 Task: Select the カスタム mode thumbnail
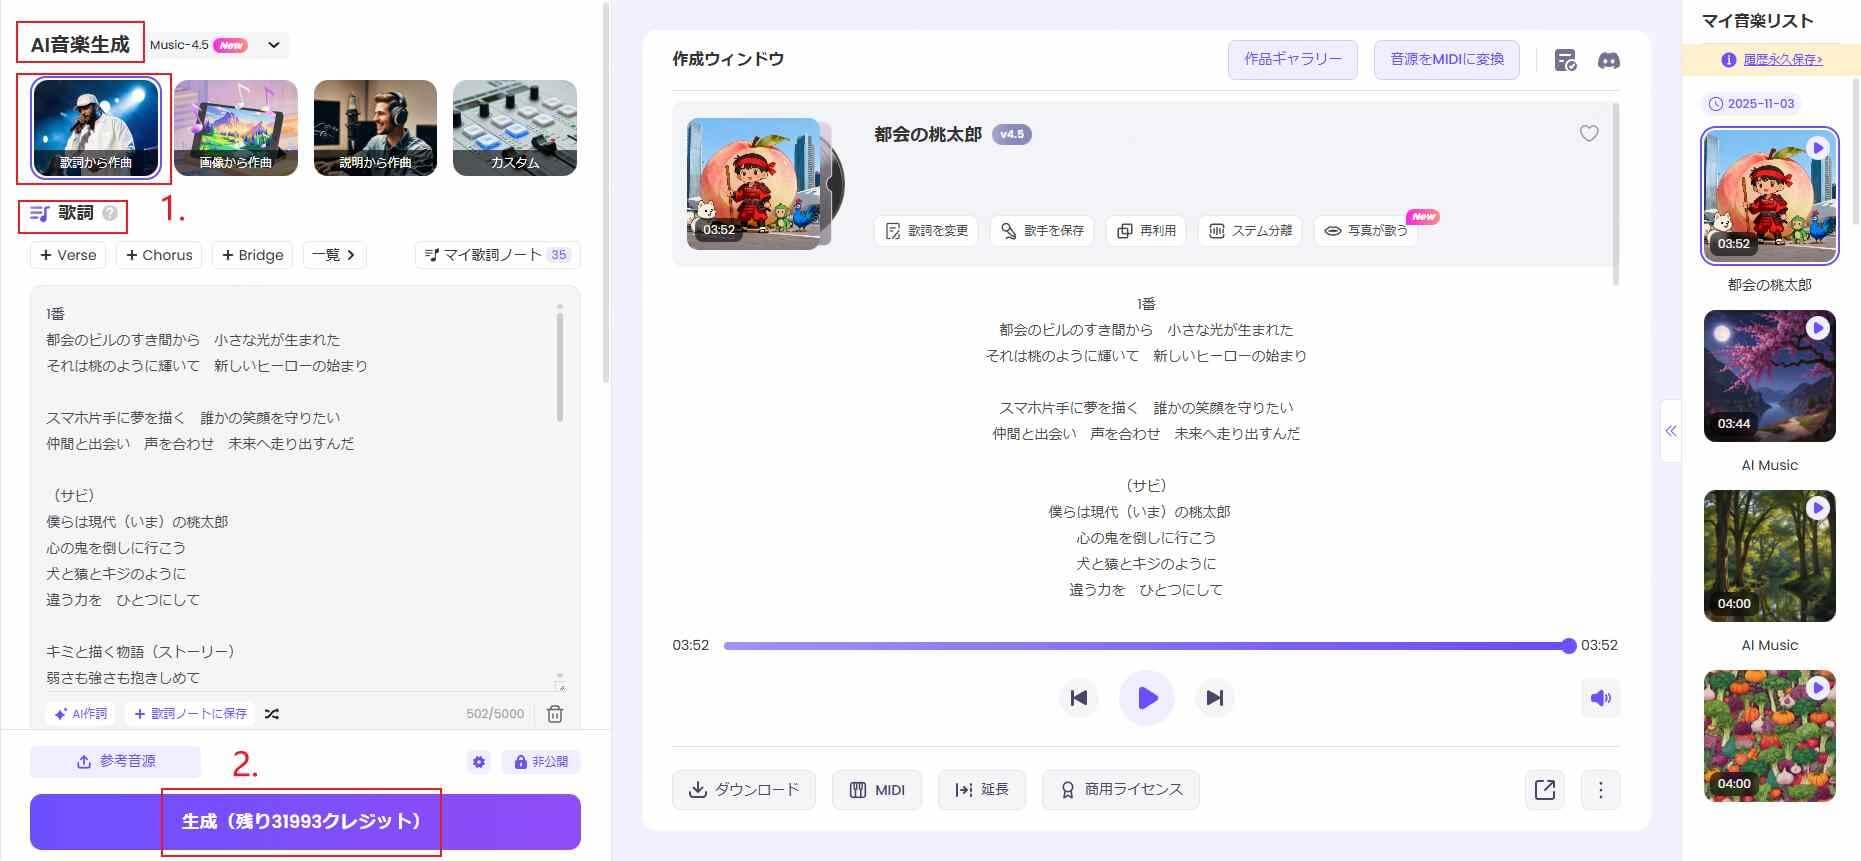pos(515,128)
